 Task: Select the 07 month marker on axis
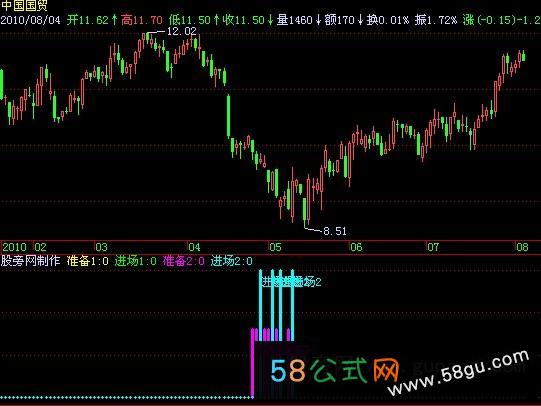pyautogui.click(x=433, y=247)
